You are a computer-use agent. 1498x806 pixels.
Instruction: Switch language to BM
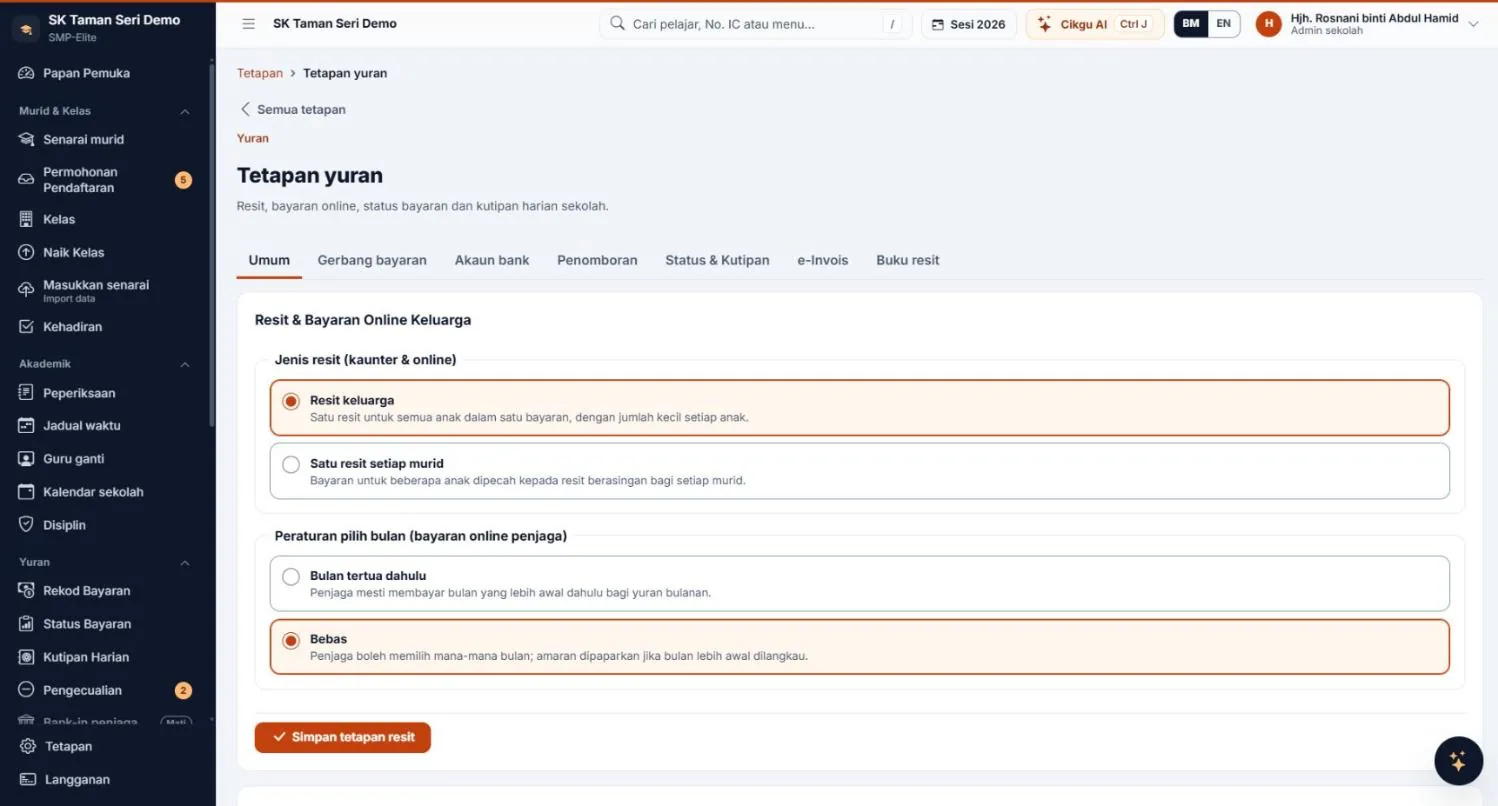click(1191, 24)
